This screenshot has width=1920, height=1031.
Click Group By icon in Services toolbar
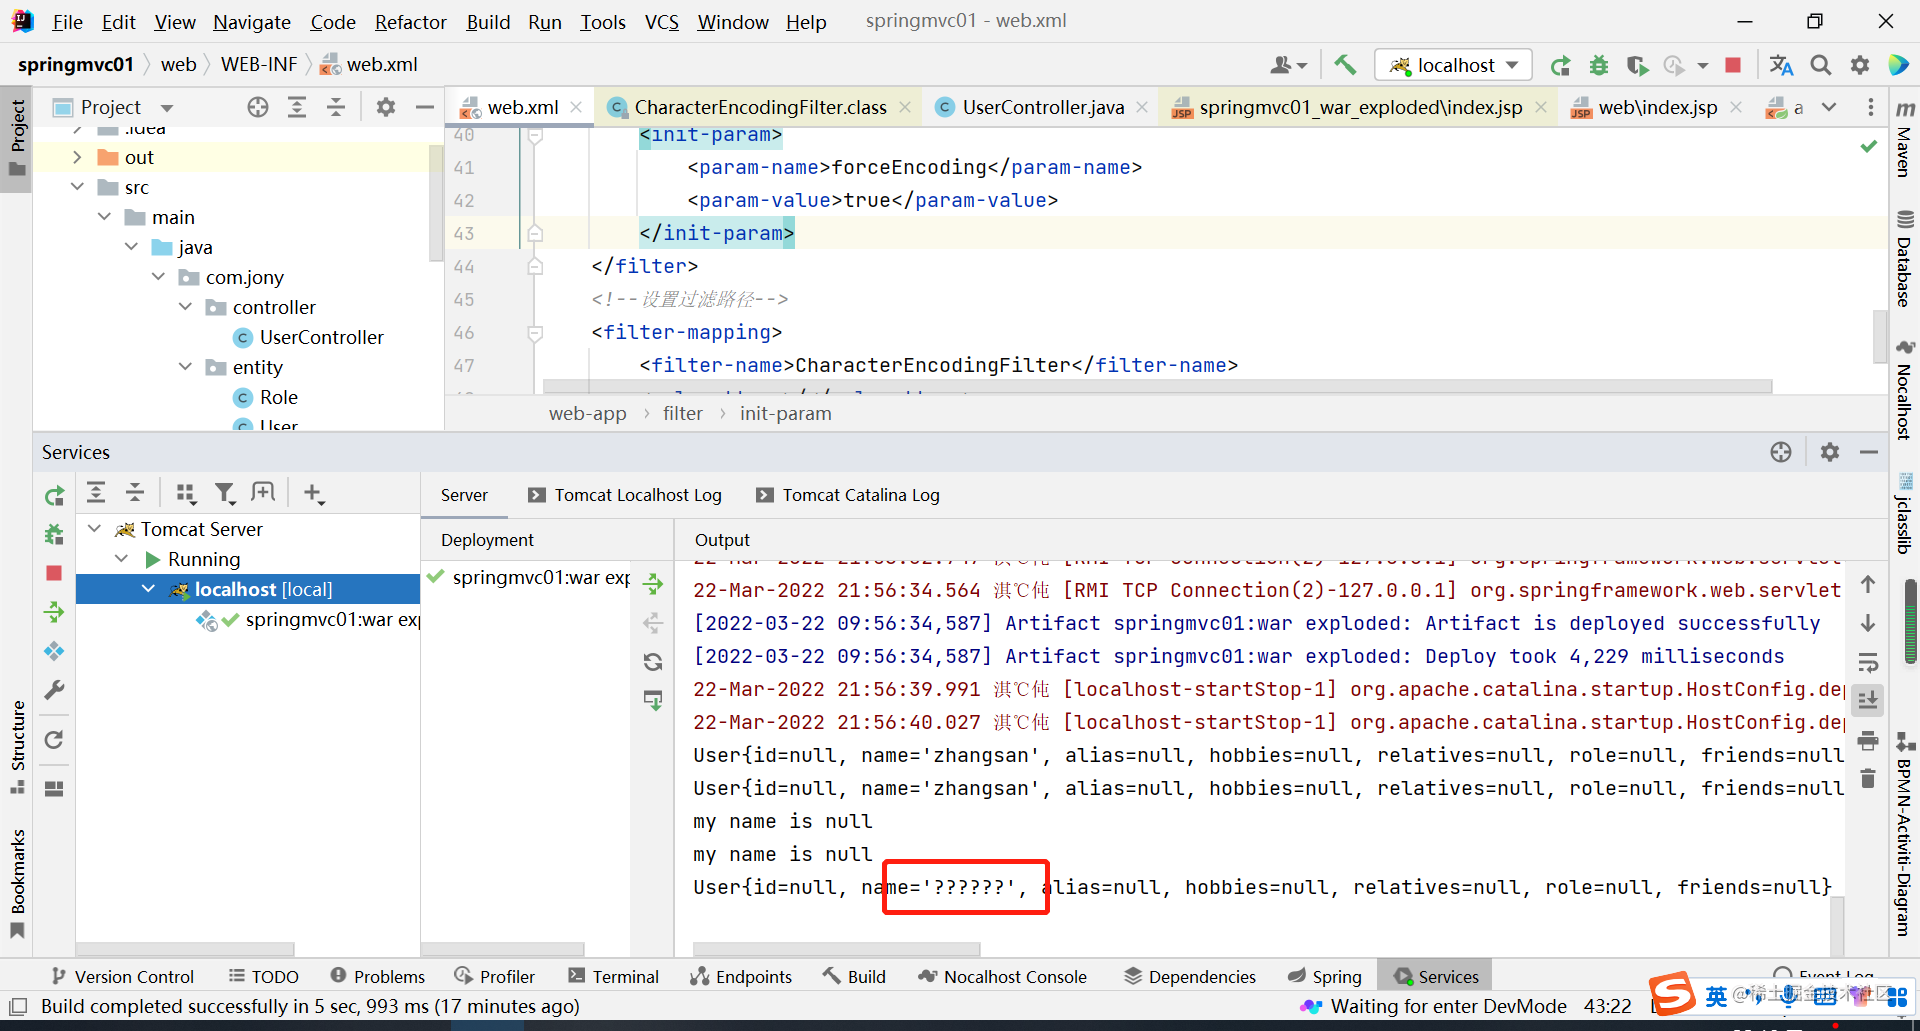185,493
